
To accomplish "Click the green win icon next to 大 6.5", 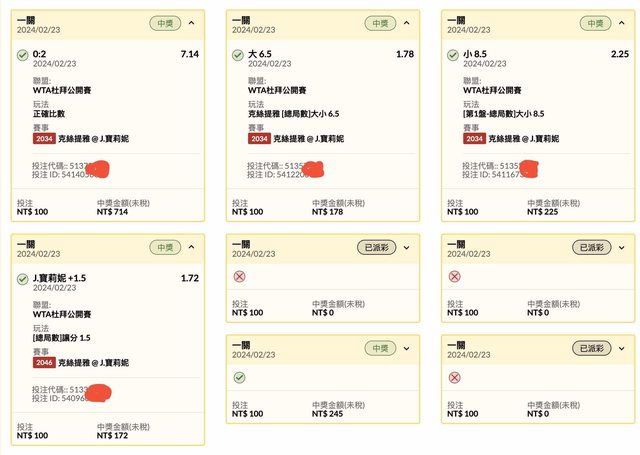I will 238,54.
